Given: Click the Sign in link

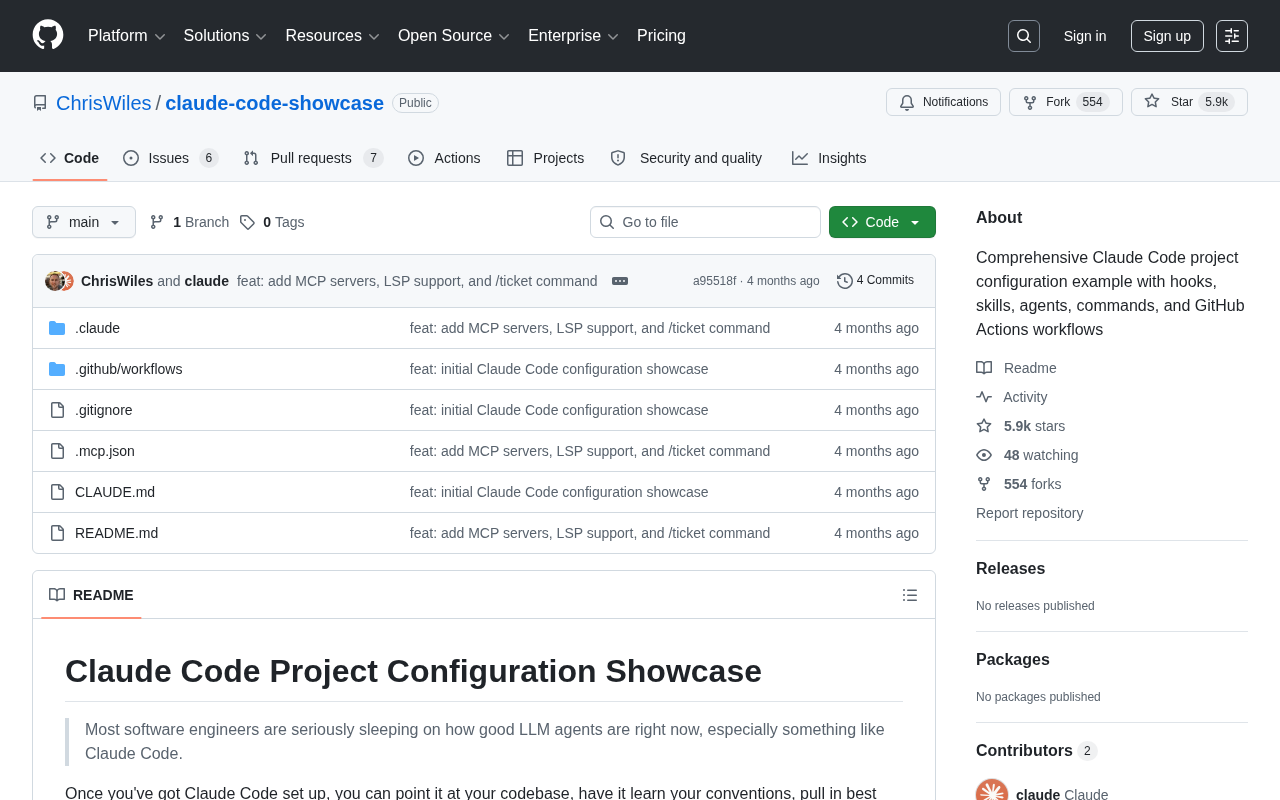Looking at the screenshot, I should 1085,36.
